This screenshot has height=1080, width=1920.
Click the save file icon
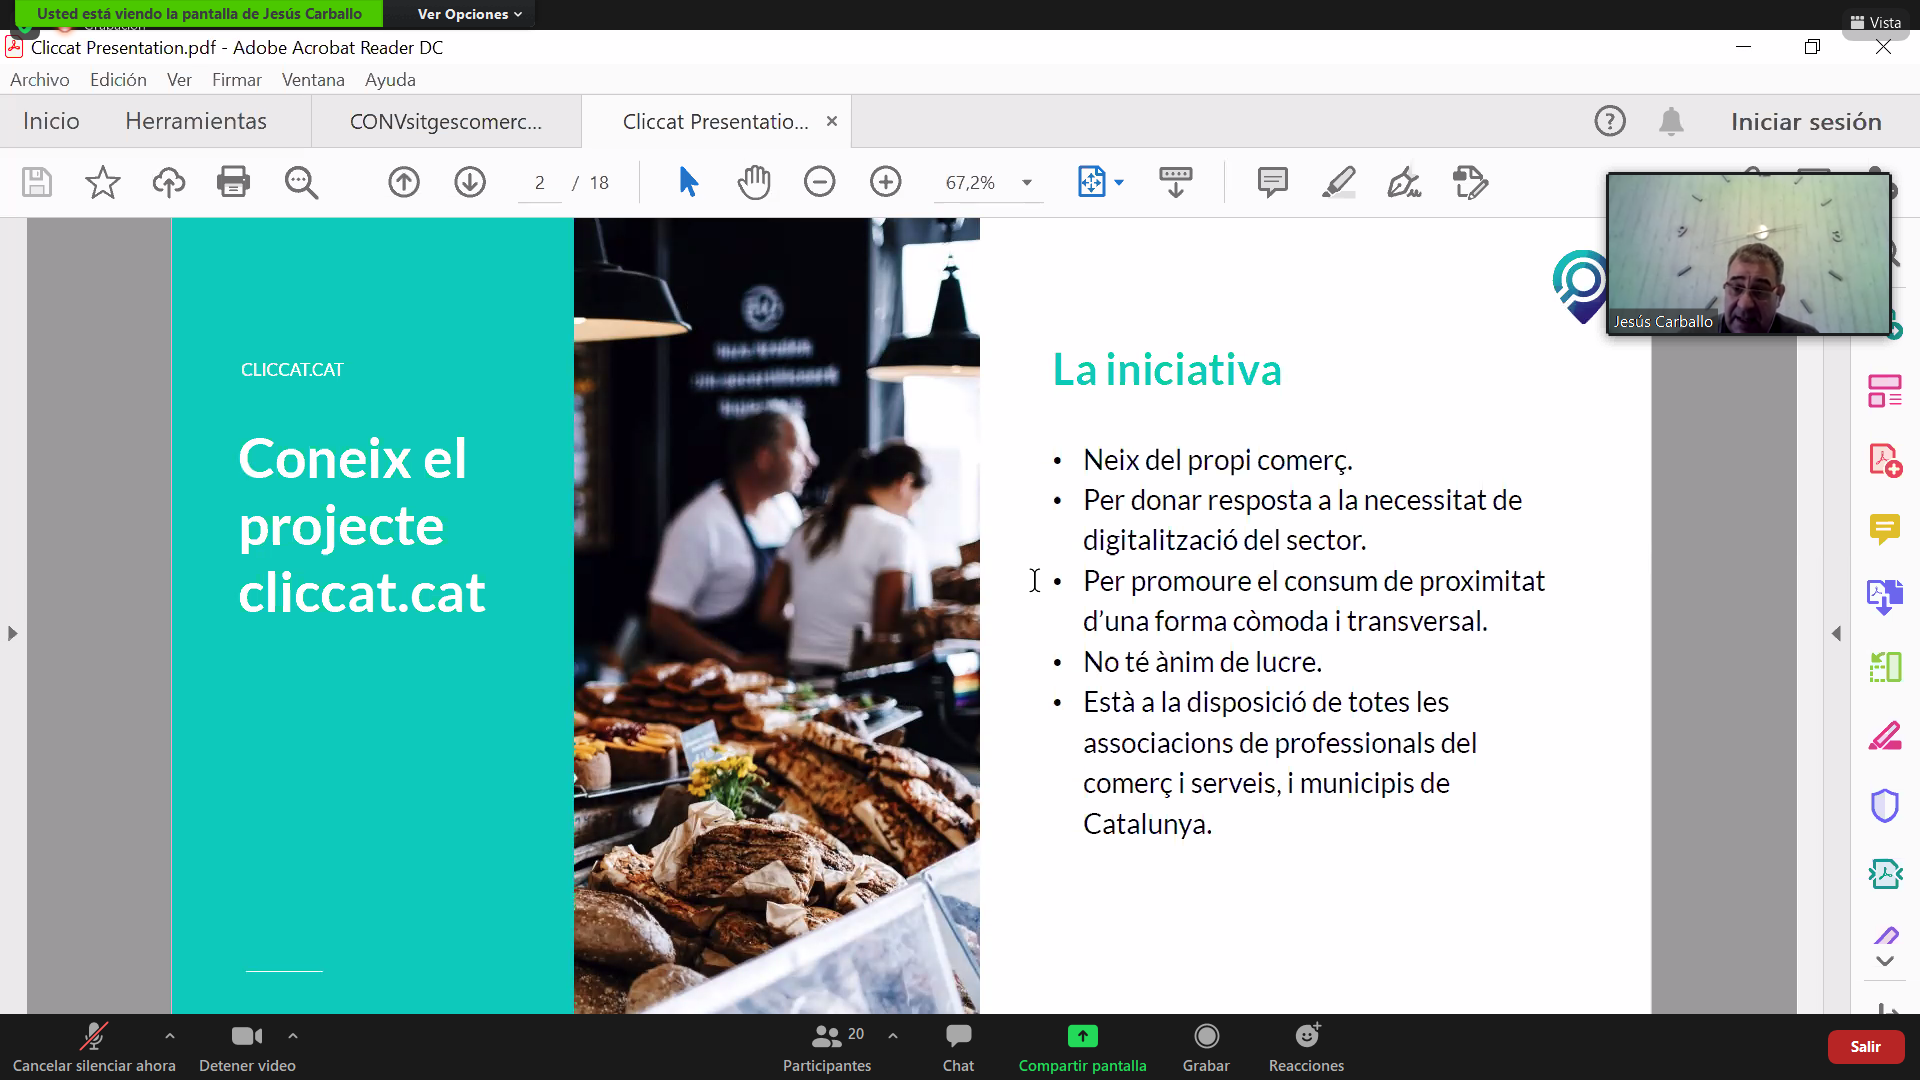(37, 182)
